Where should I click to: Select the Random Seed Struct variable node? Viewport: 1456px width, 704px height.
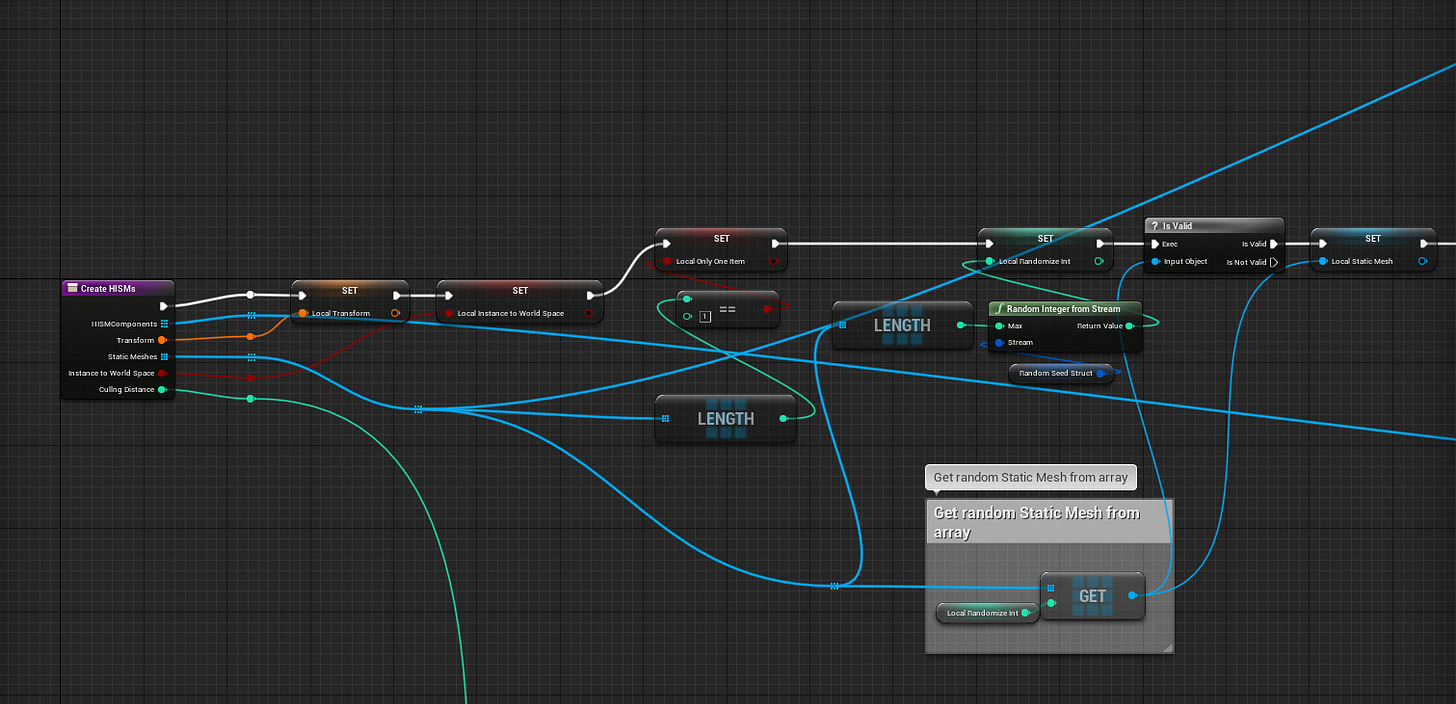1061,373
